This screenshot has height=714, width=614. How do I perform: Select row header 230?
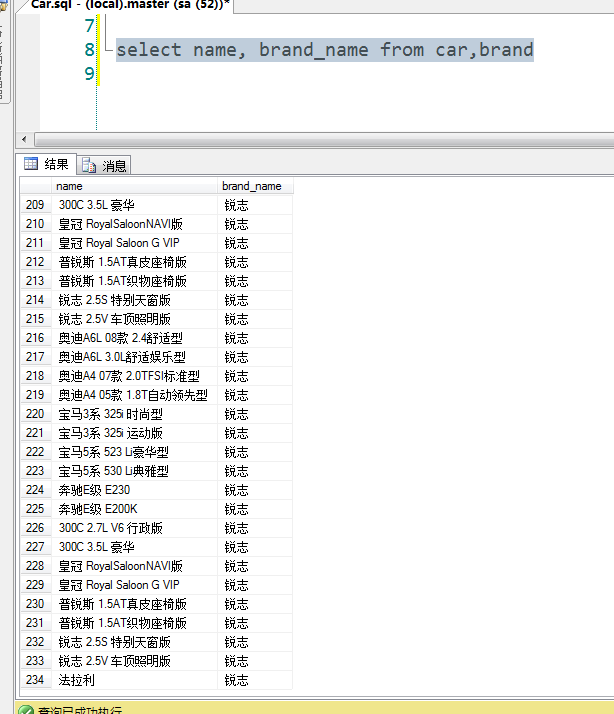(x=36, y=604)
